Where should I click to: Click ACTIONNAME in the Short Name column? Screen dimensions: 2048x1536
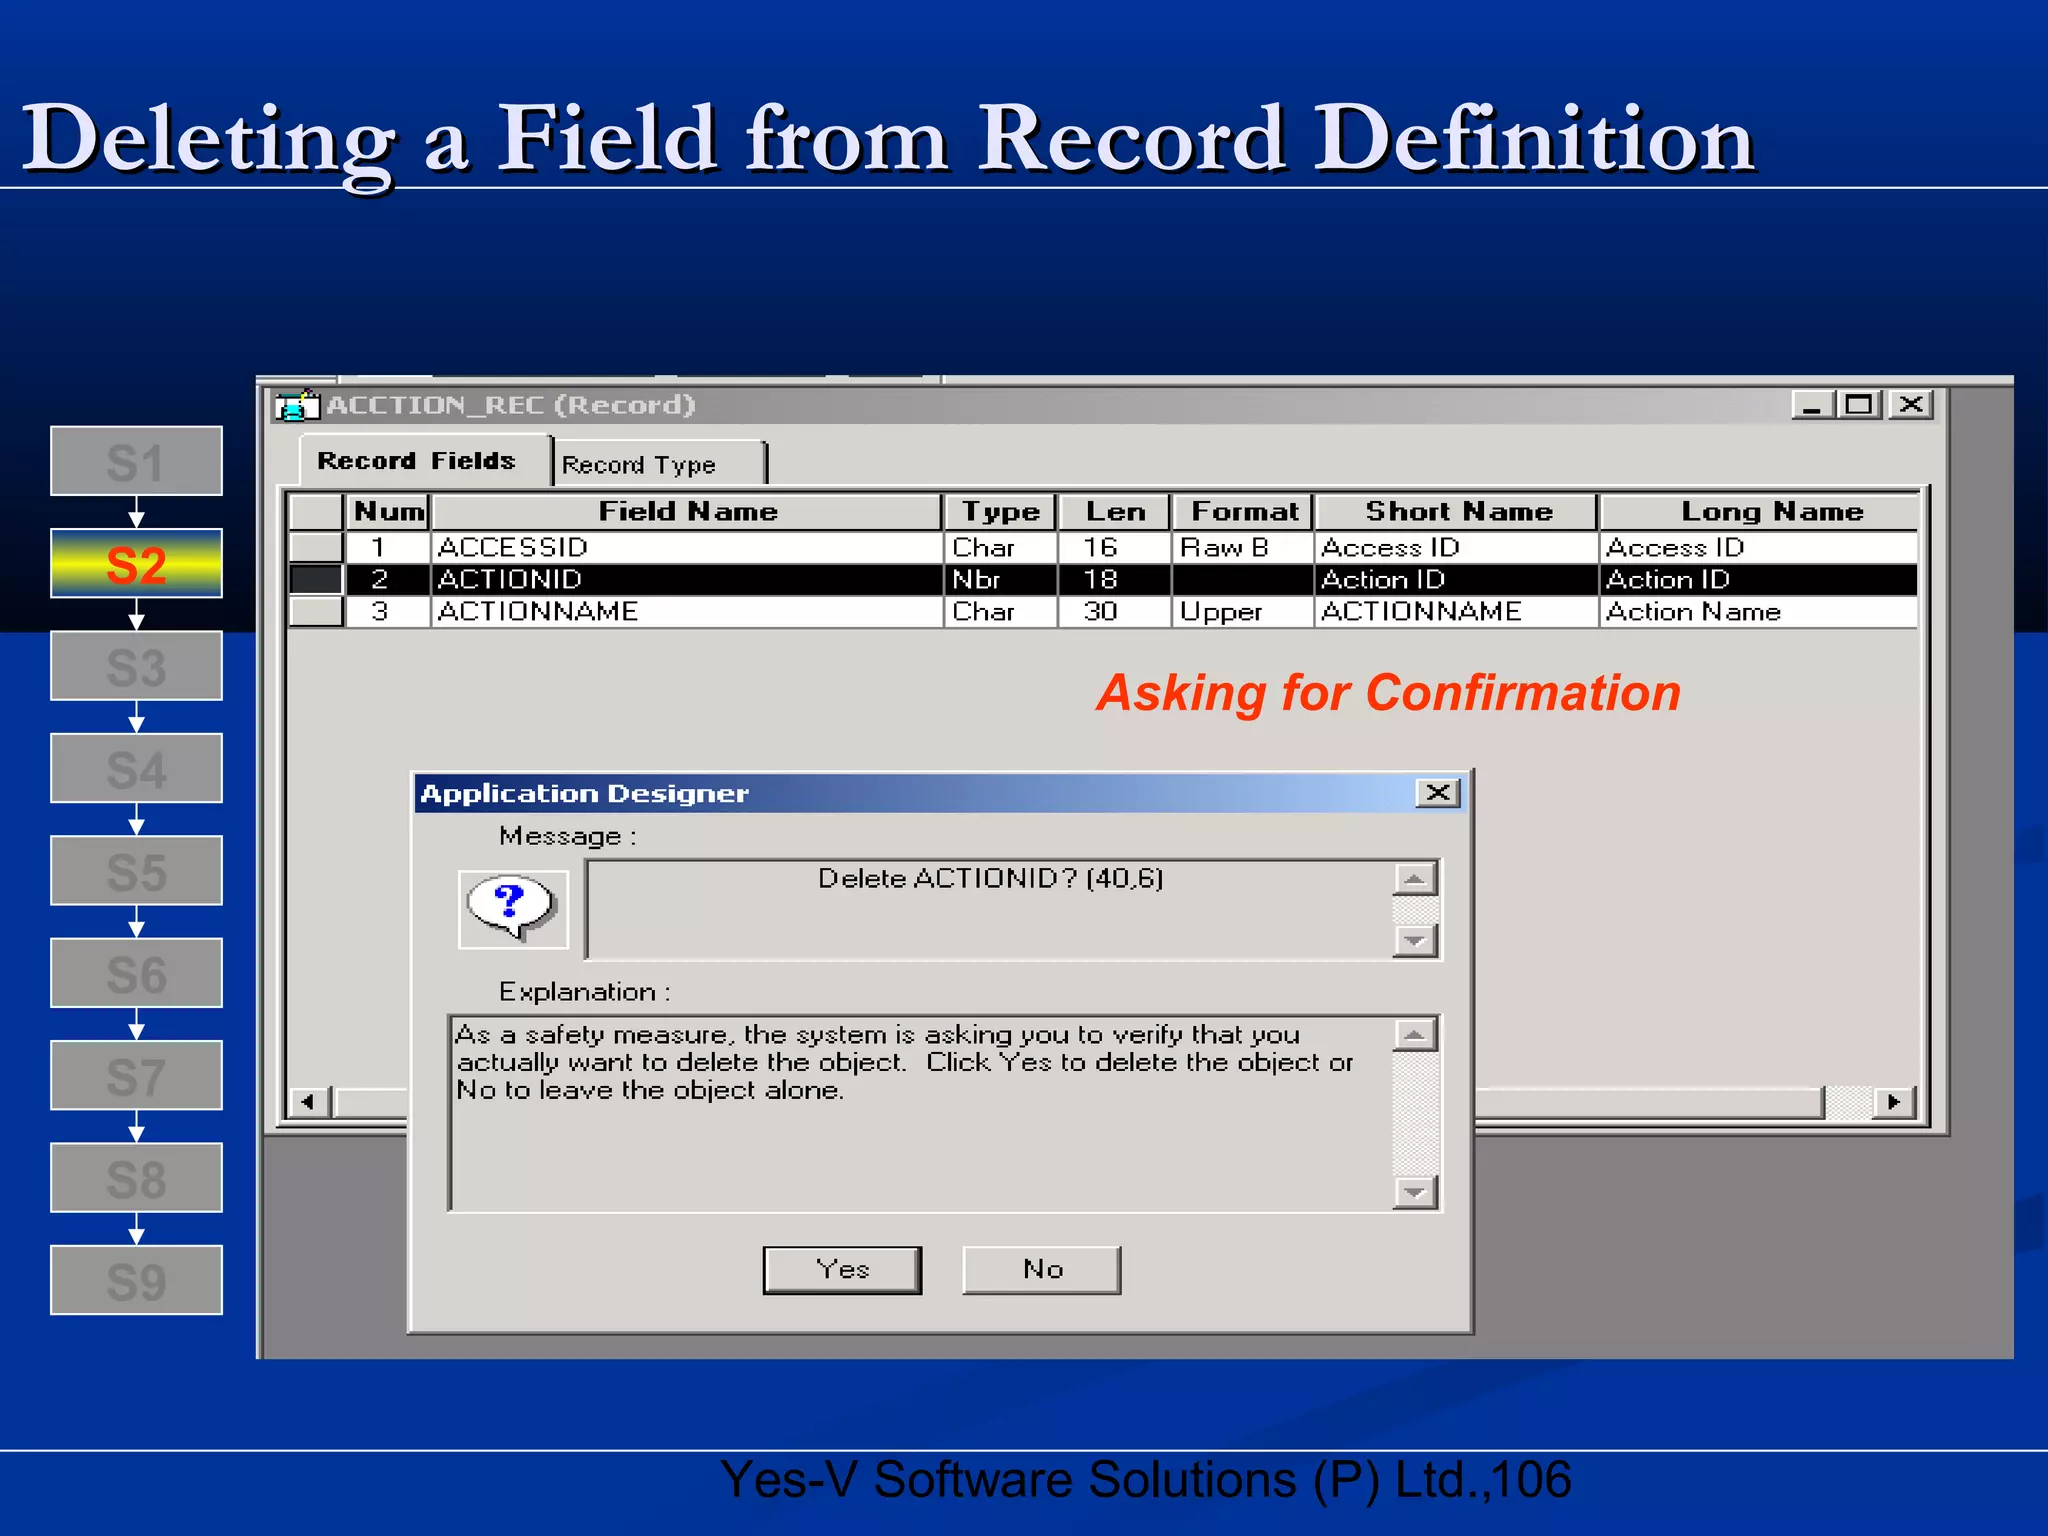coord(1458,612)
